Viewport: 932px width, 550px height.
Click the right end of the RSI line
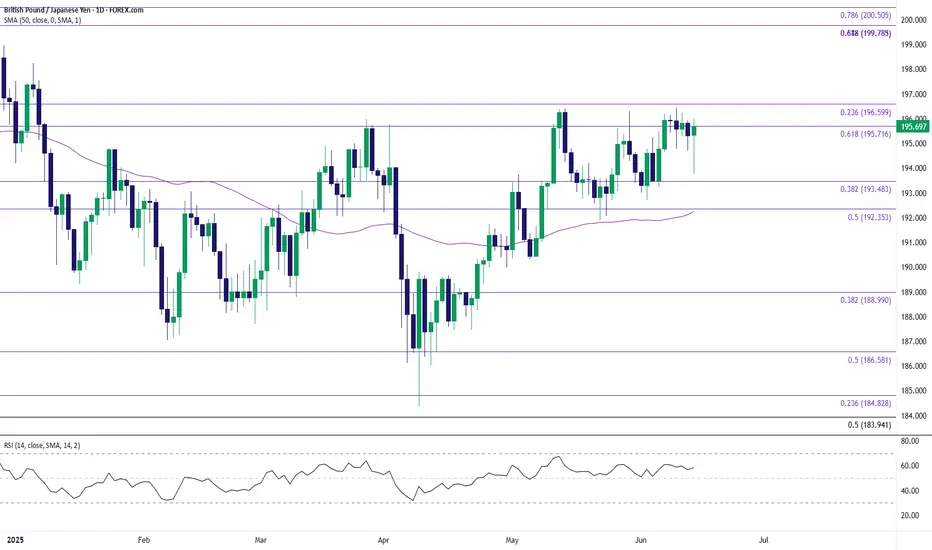tap(693, 467)
